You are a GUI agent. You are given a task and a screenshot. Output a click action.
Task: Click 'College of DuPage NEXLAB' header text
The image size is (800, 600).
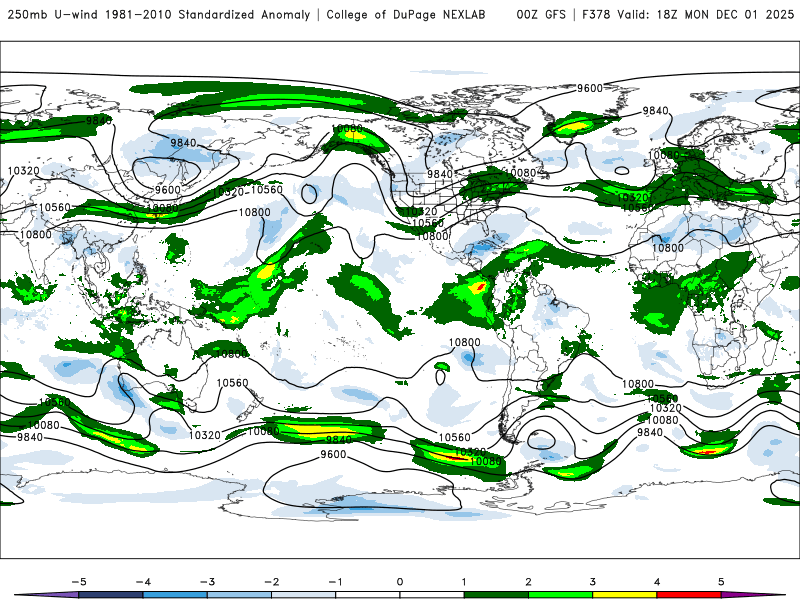click(x=406, y=14)
